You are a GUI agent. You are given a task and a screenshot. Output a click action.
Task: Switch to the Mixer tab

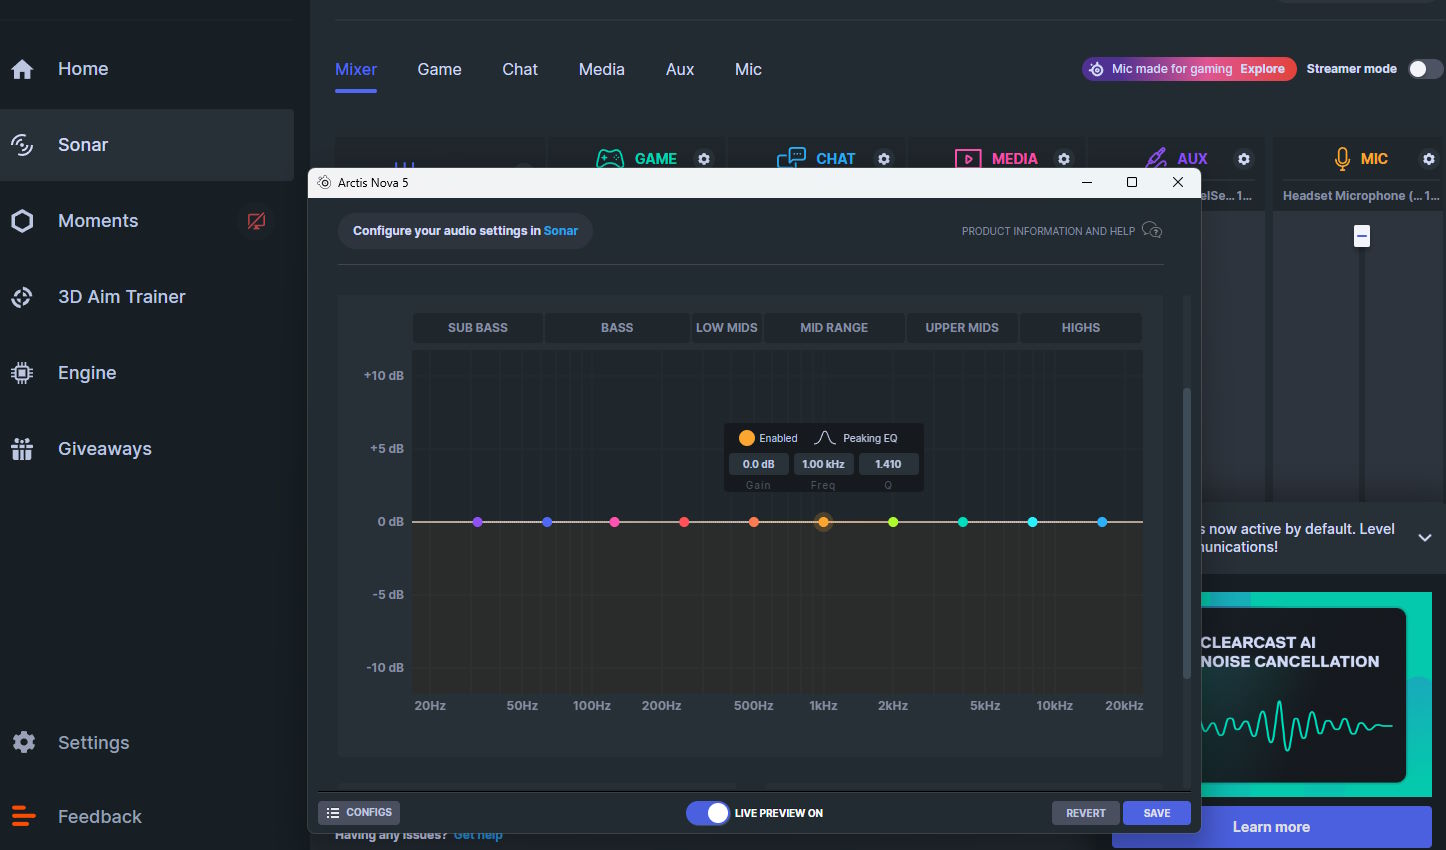click(356, 69)
